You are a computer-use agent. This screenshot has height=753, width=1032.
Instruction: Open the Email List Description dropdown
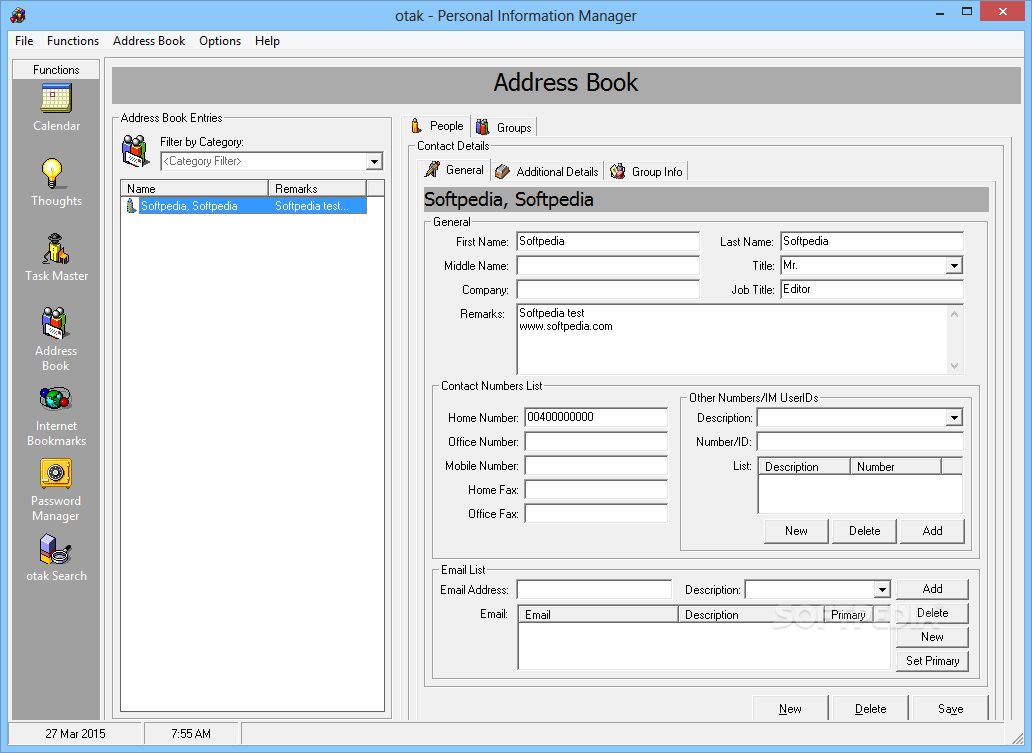(x=882, y=589)
